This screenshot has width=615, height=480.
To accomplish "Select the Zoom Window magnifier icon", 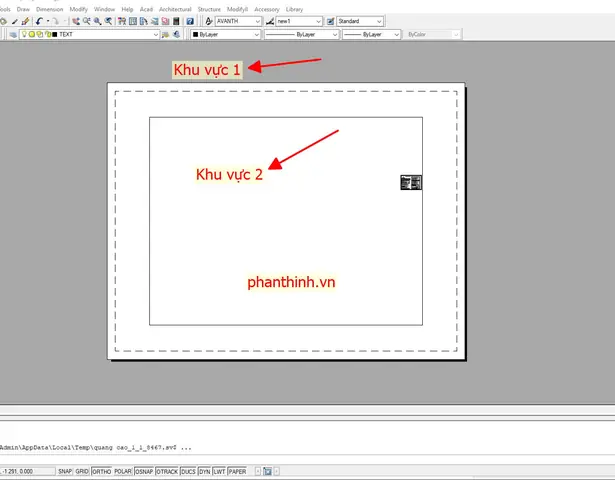I will pyautogui.click(x=97, y=21).
